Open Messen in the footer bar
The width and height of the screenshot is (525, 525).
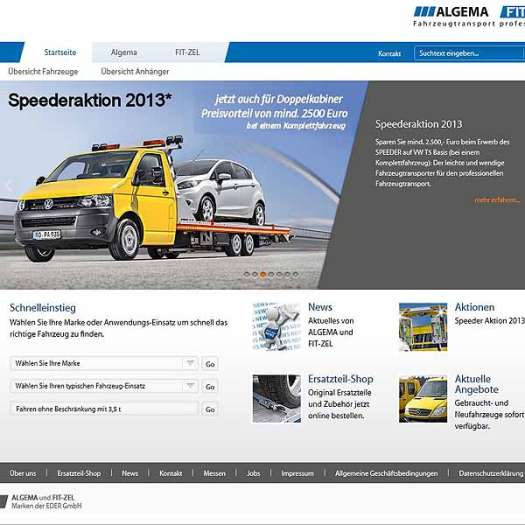tap(215, 473)
